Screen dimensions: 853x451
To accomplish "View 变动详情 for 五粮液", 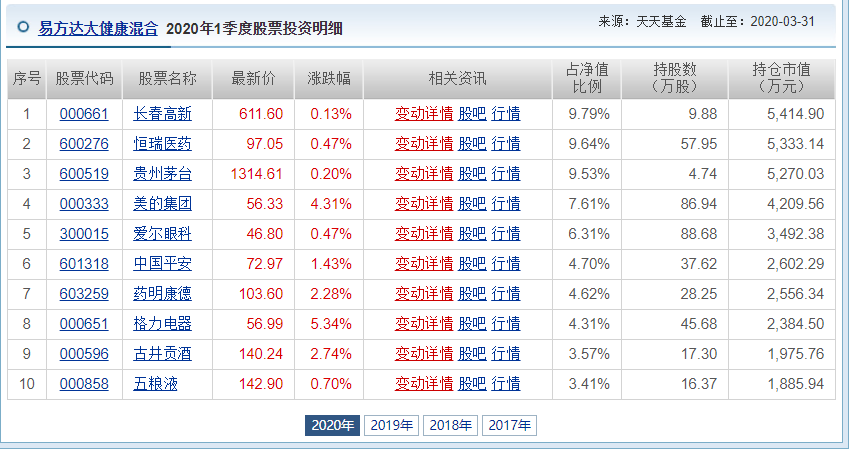I will 424,384.
